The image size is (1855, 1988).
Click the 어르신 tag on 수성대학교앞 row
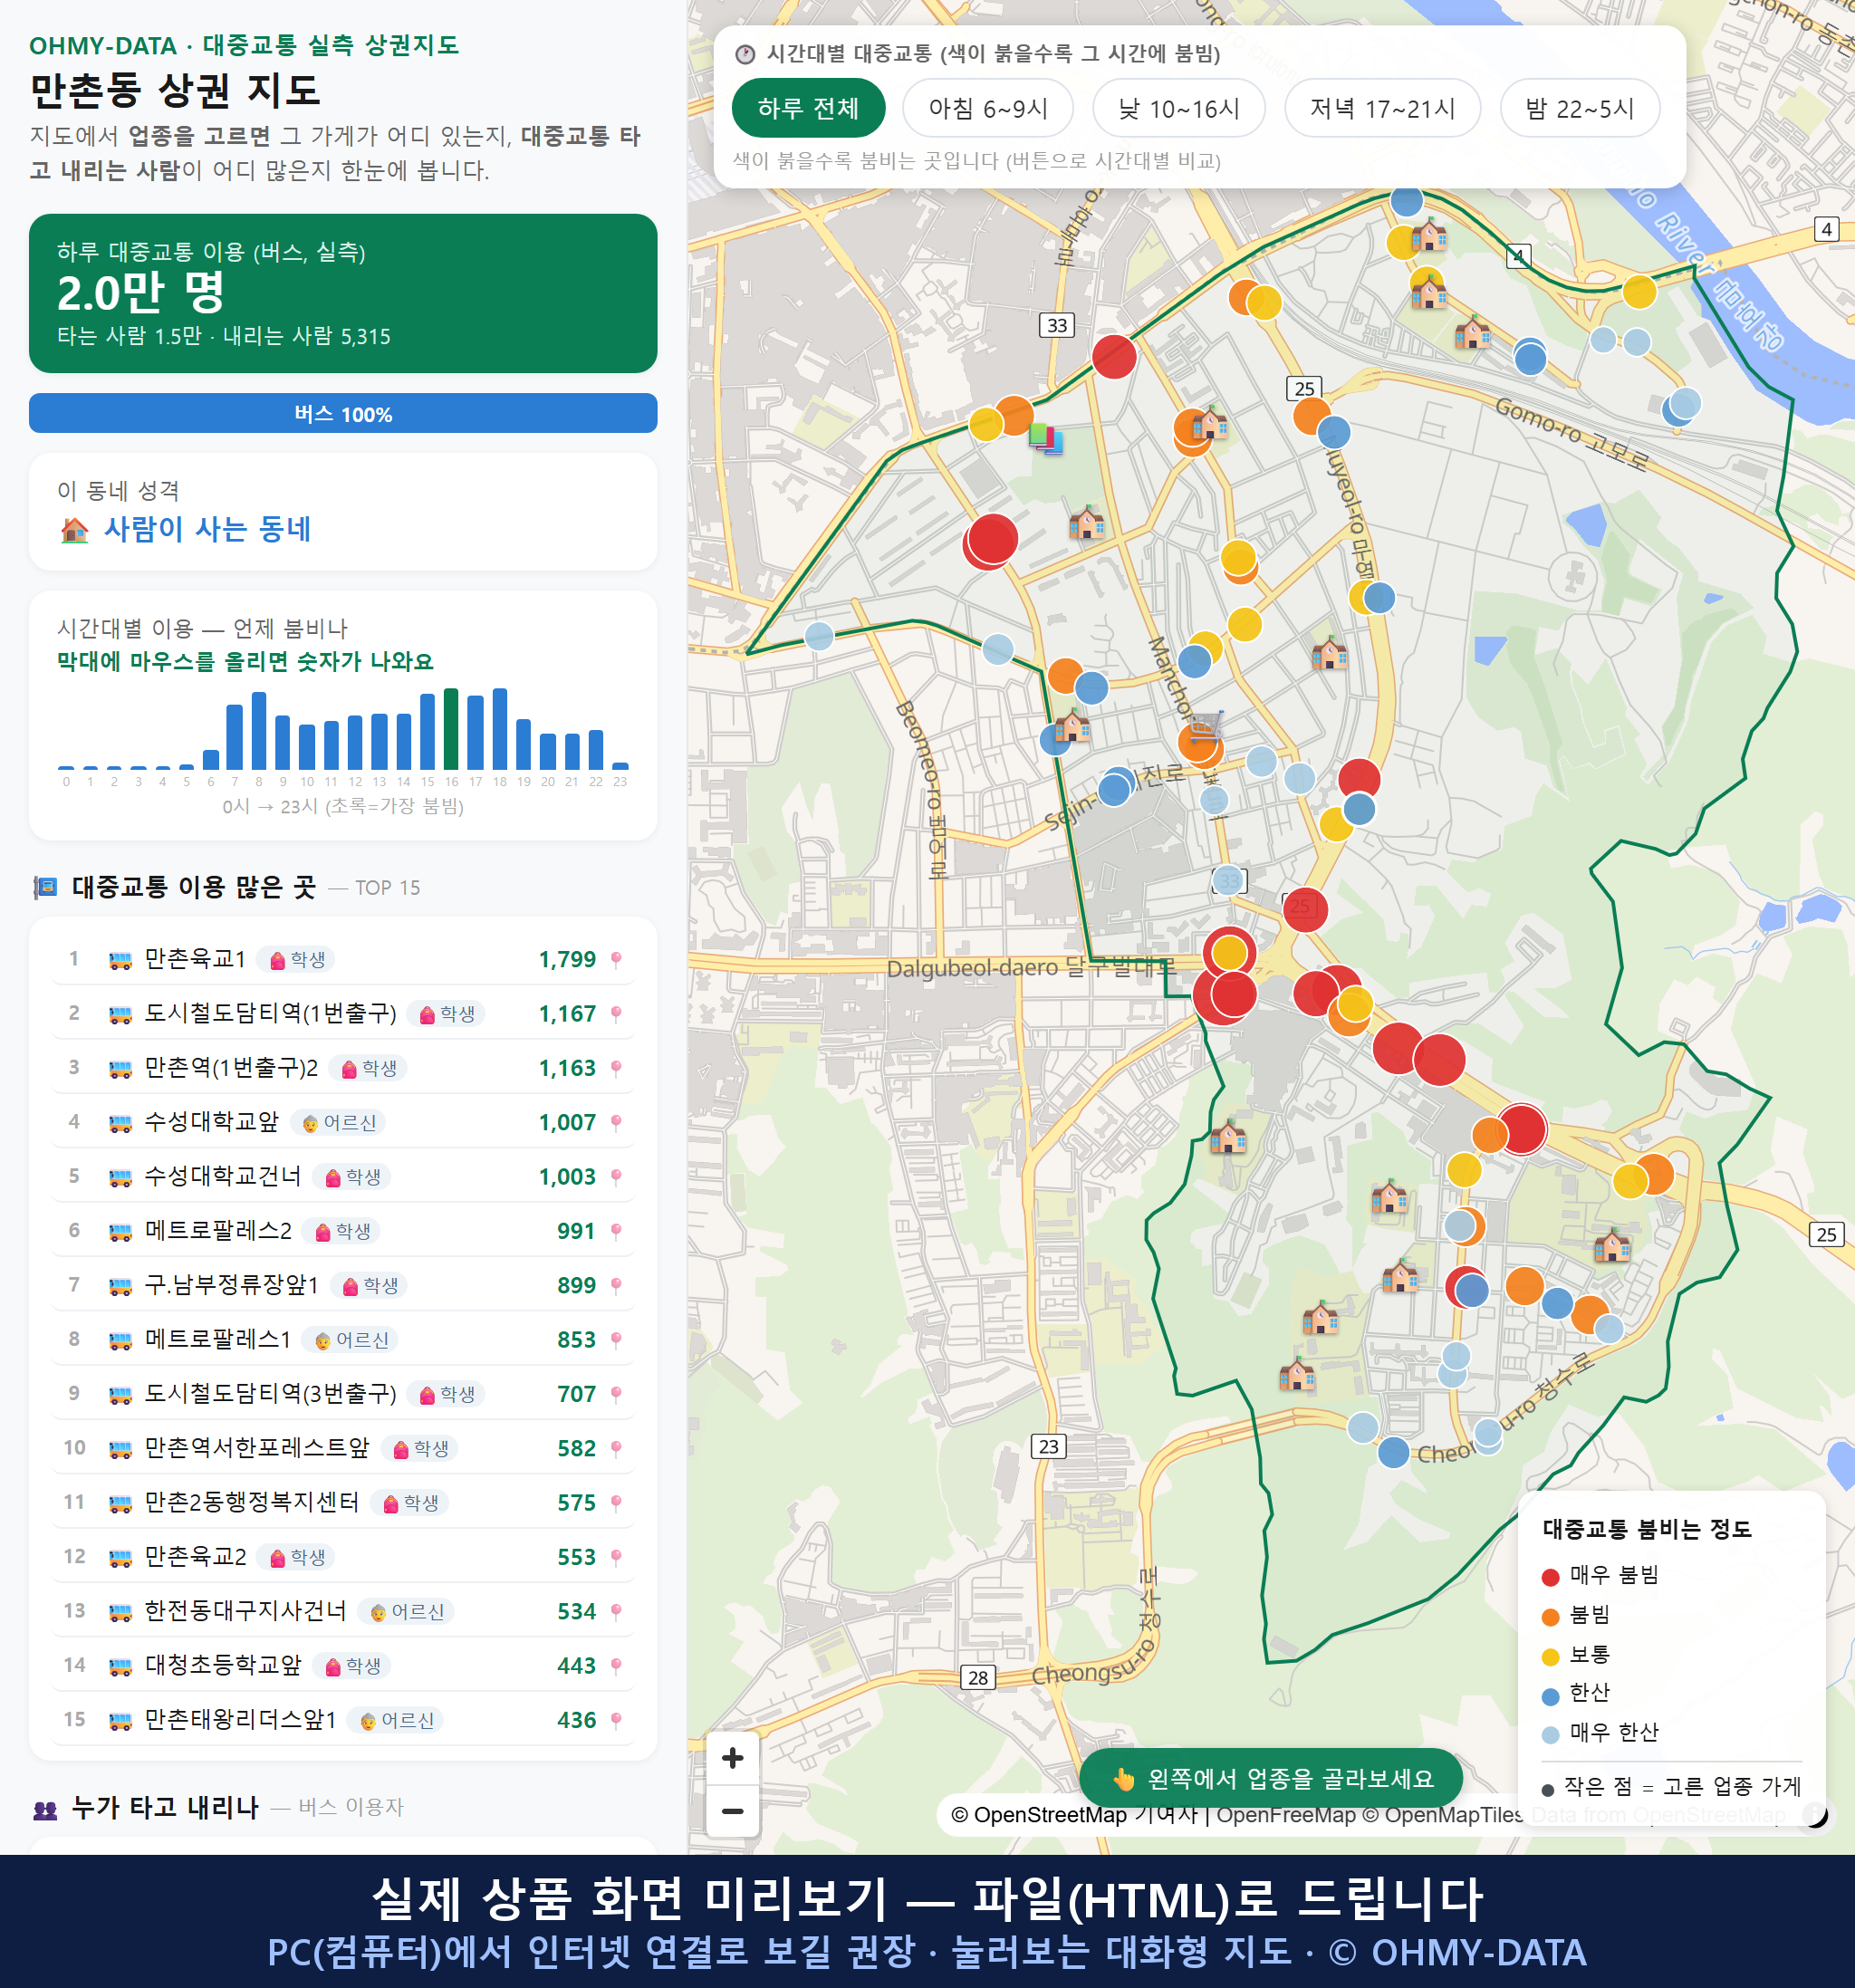point(339,1123)
